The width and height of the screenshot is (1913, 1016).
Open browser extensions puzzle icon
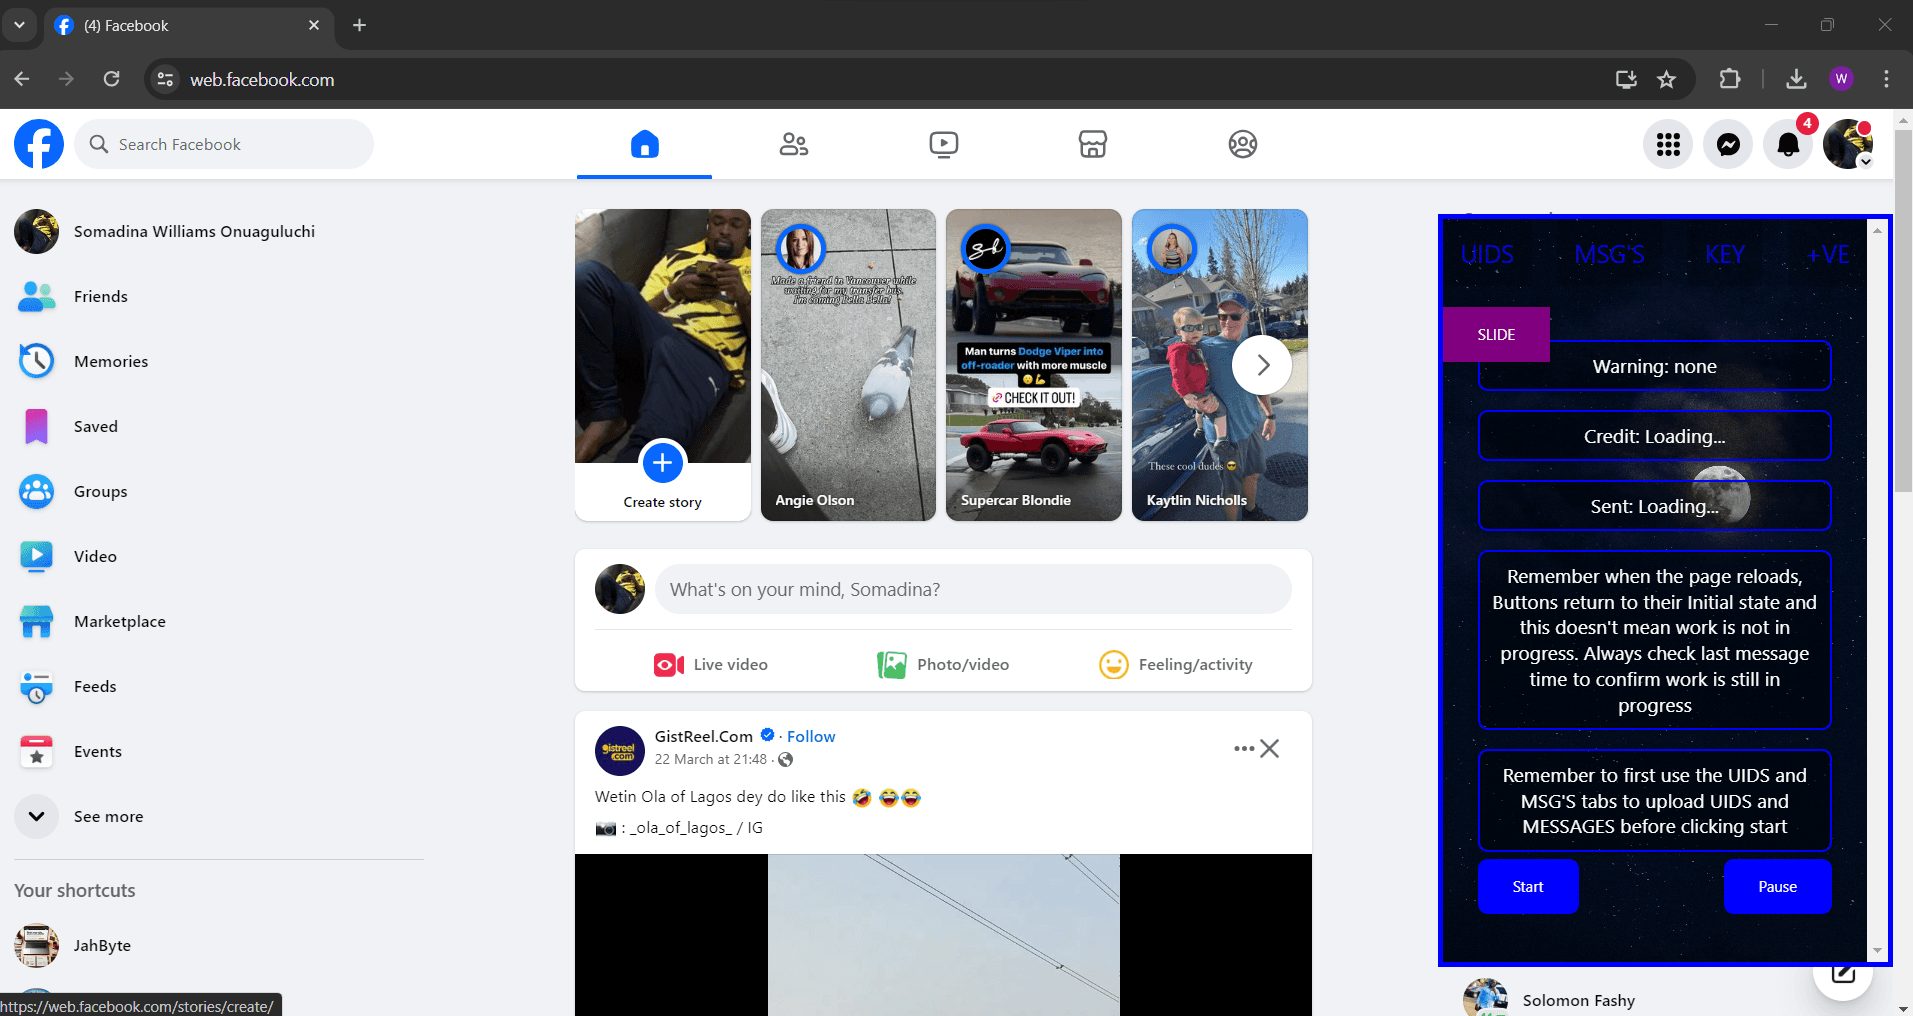[x=1730, y=79]
